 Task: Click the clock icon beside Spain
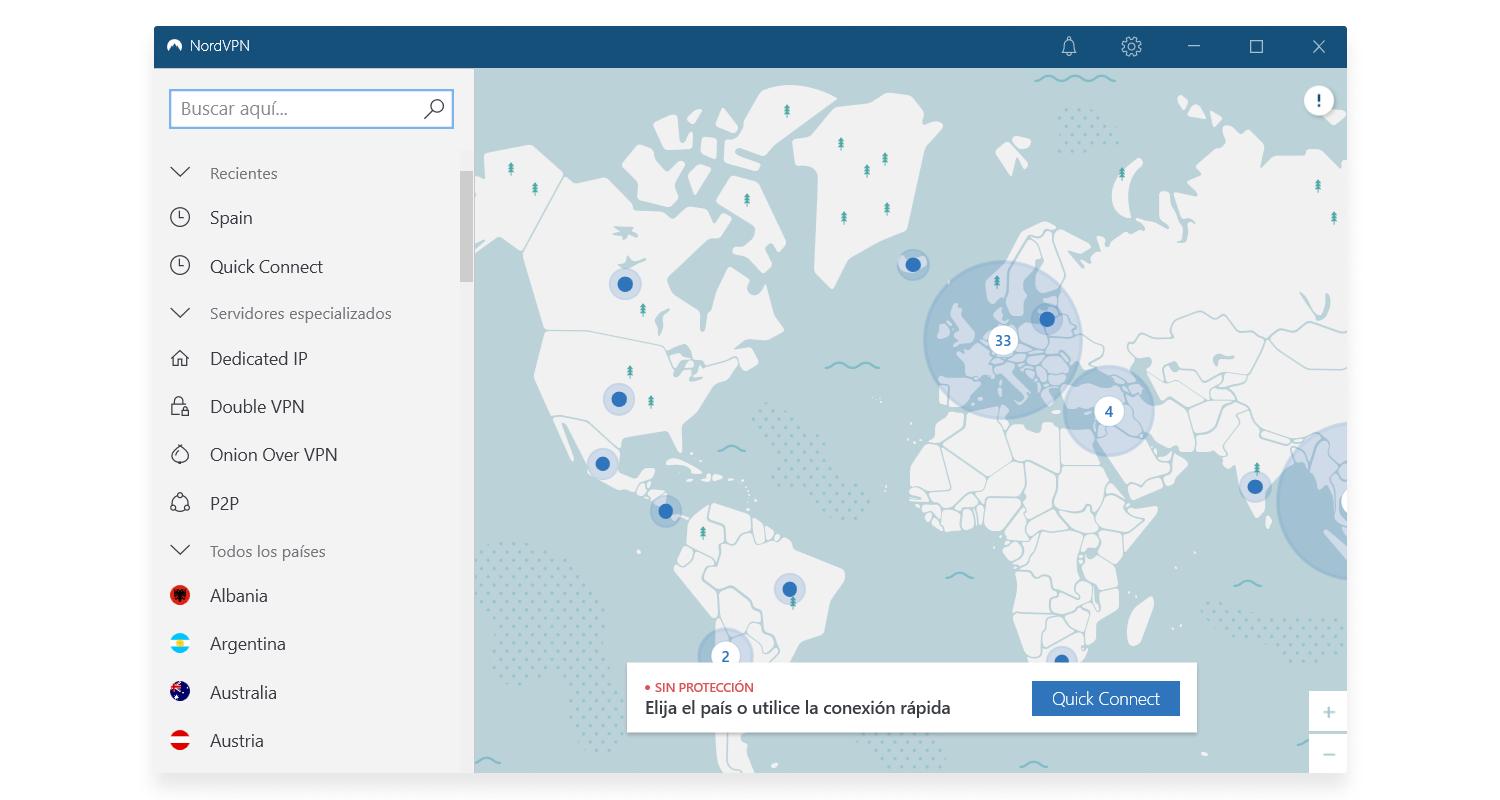pyautogui.click(x=180, y=217)
